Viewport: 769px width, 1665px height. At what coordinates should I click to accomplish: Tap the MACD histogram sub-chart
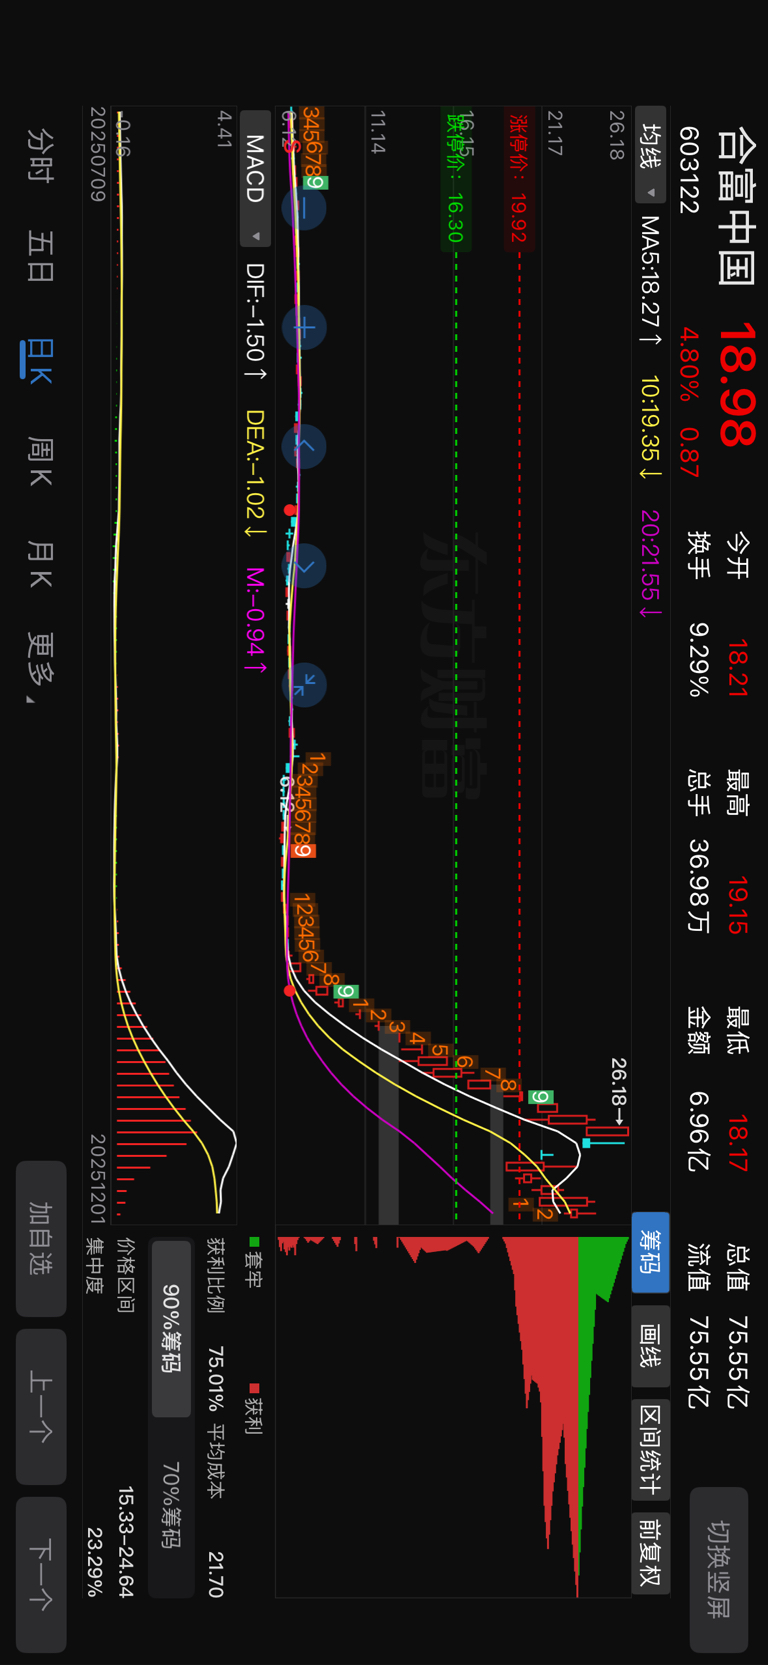coord(175,665)
